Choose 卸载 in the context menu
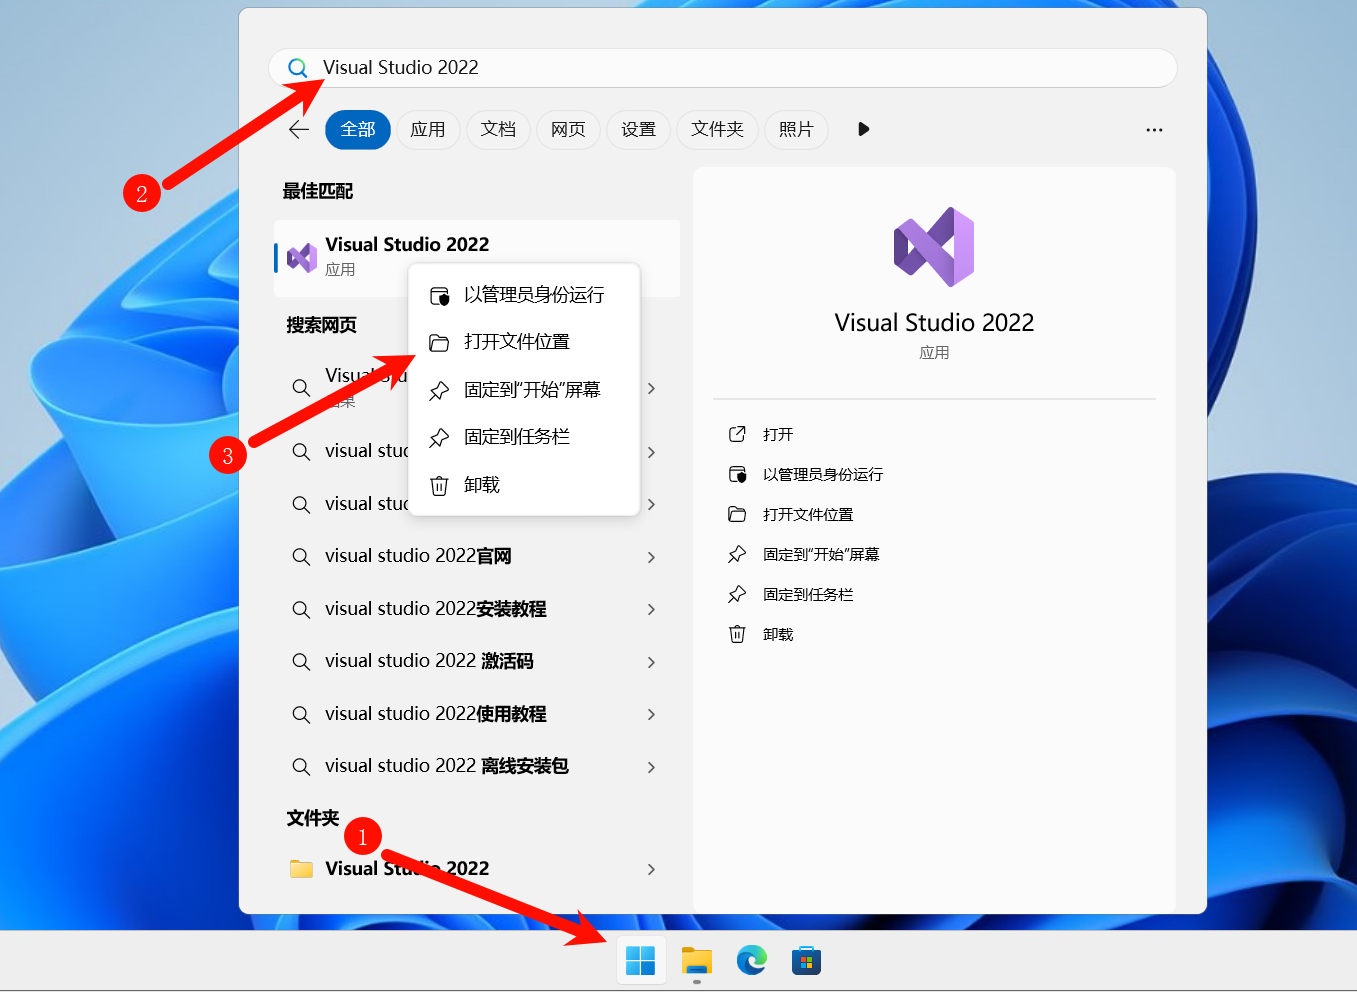The width and height of the screenshot is (1357, 992). (x=524, y=485)
